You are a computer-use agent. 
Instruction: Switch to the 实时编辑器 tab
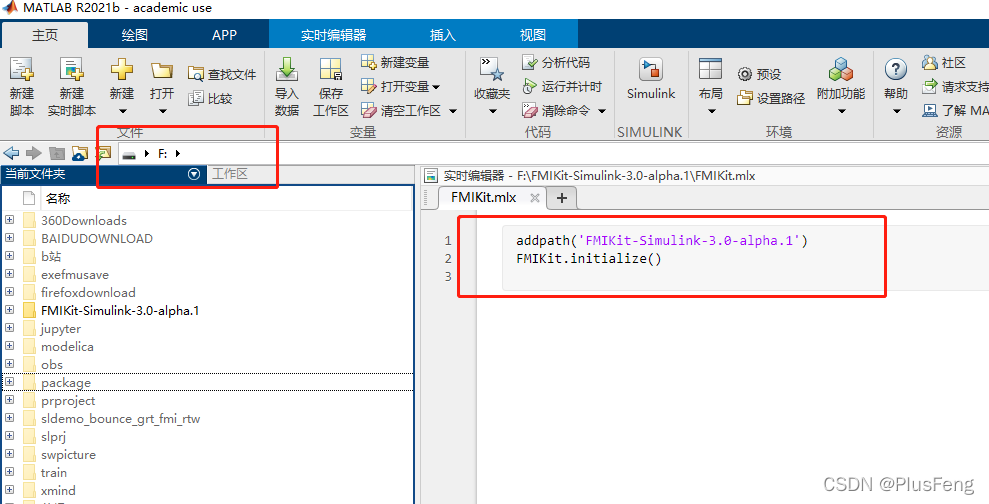click(333, 35)
